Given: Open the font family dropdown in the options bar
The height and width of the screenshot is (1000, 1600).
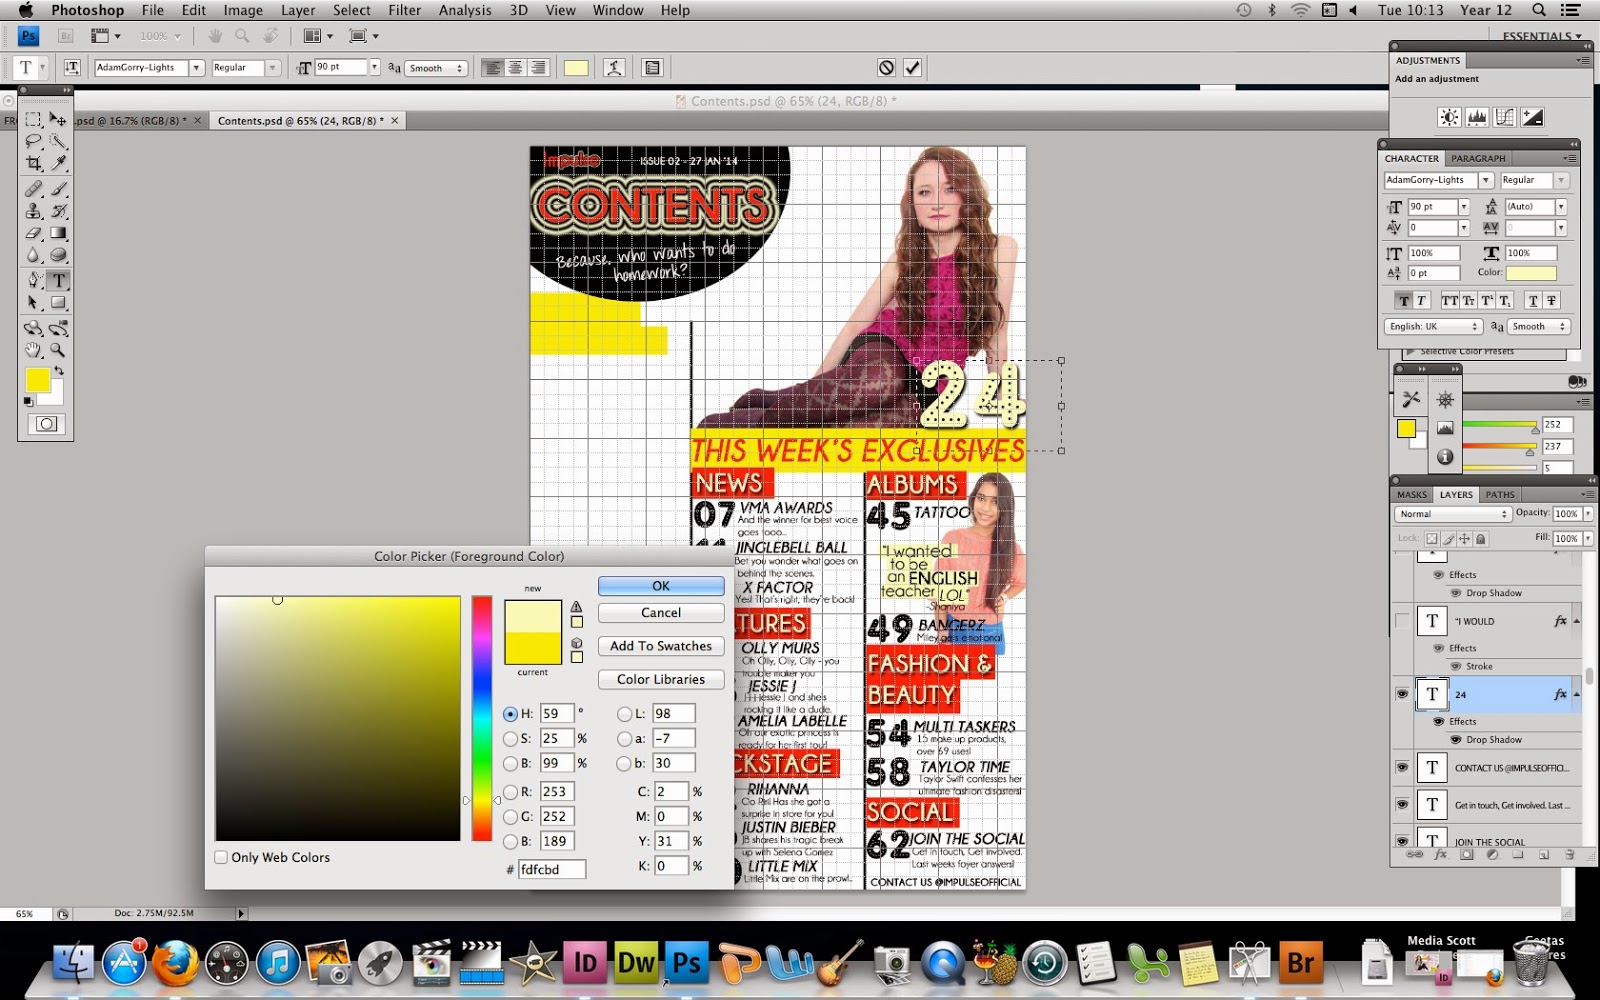Looking at the screenshot, I should 196,67.
